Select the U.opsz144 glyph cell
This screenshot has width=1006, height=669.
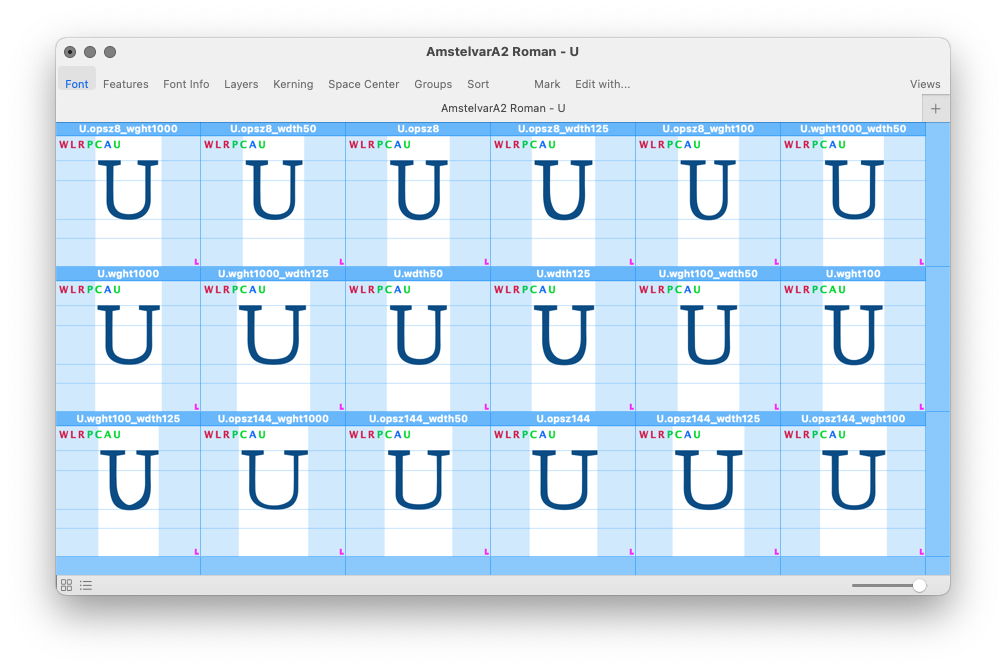[563, 490]
